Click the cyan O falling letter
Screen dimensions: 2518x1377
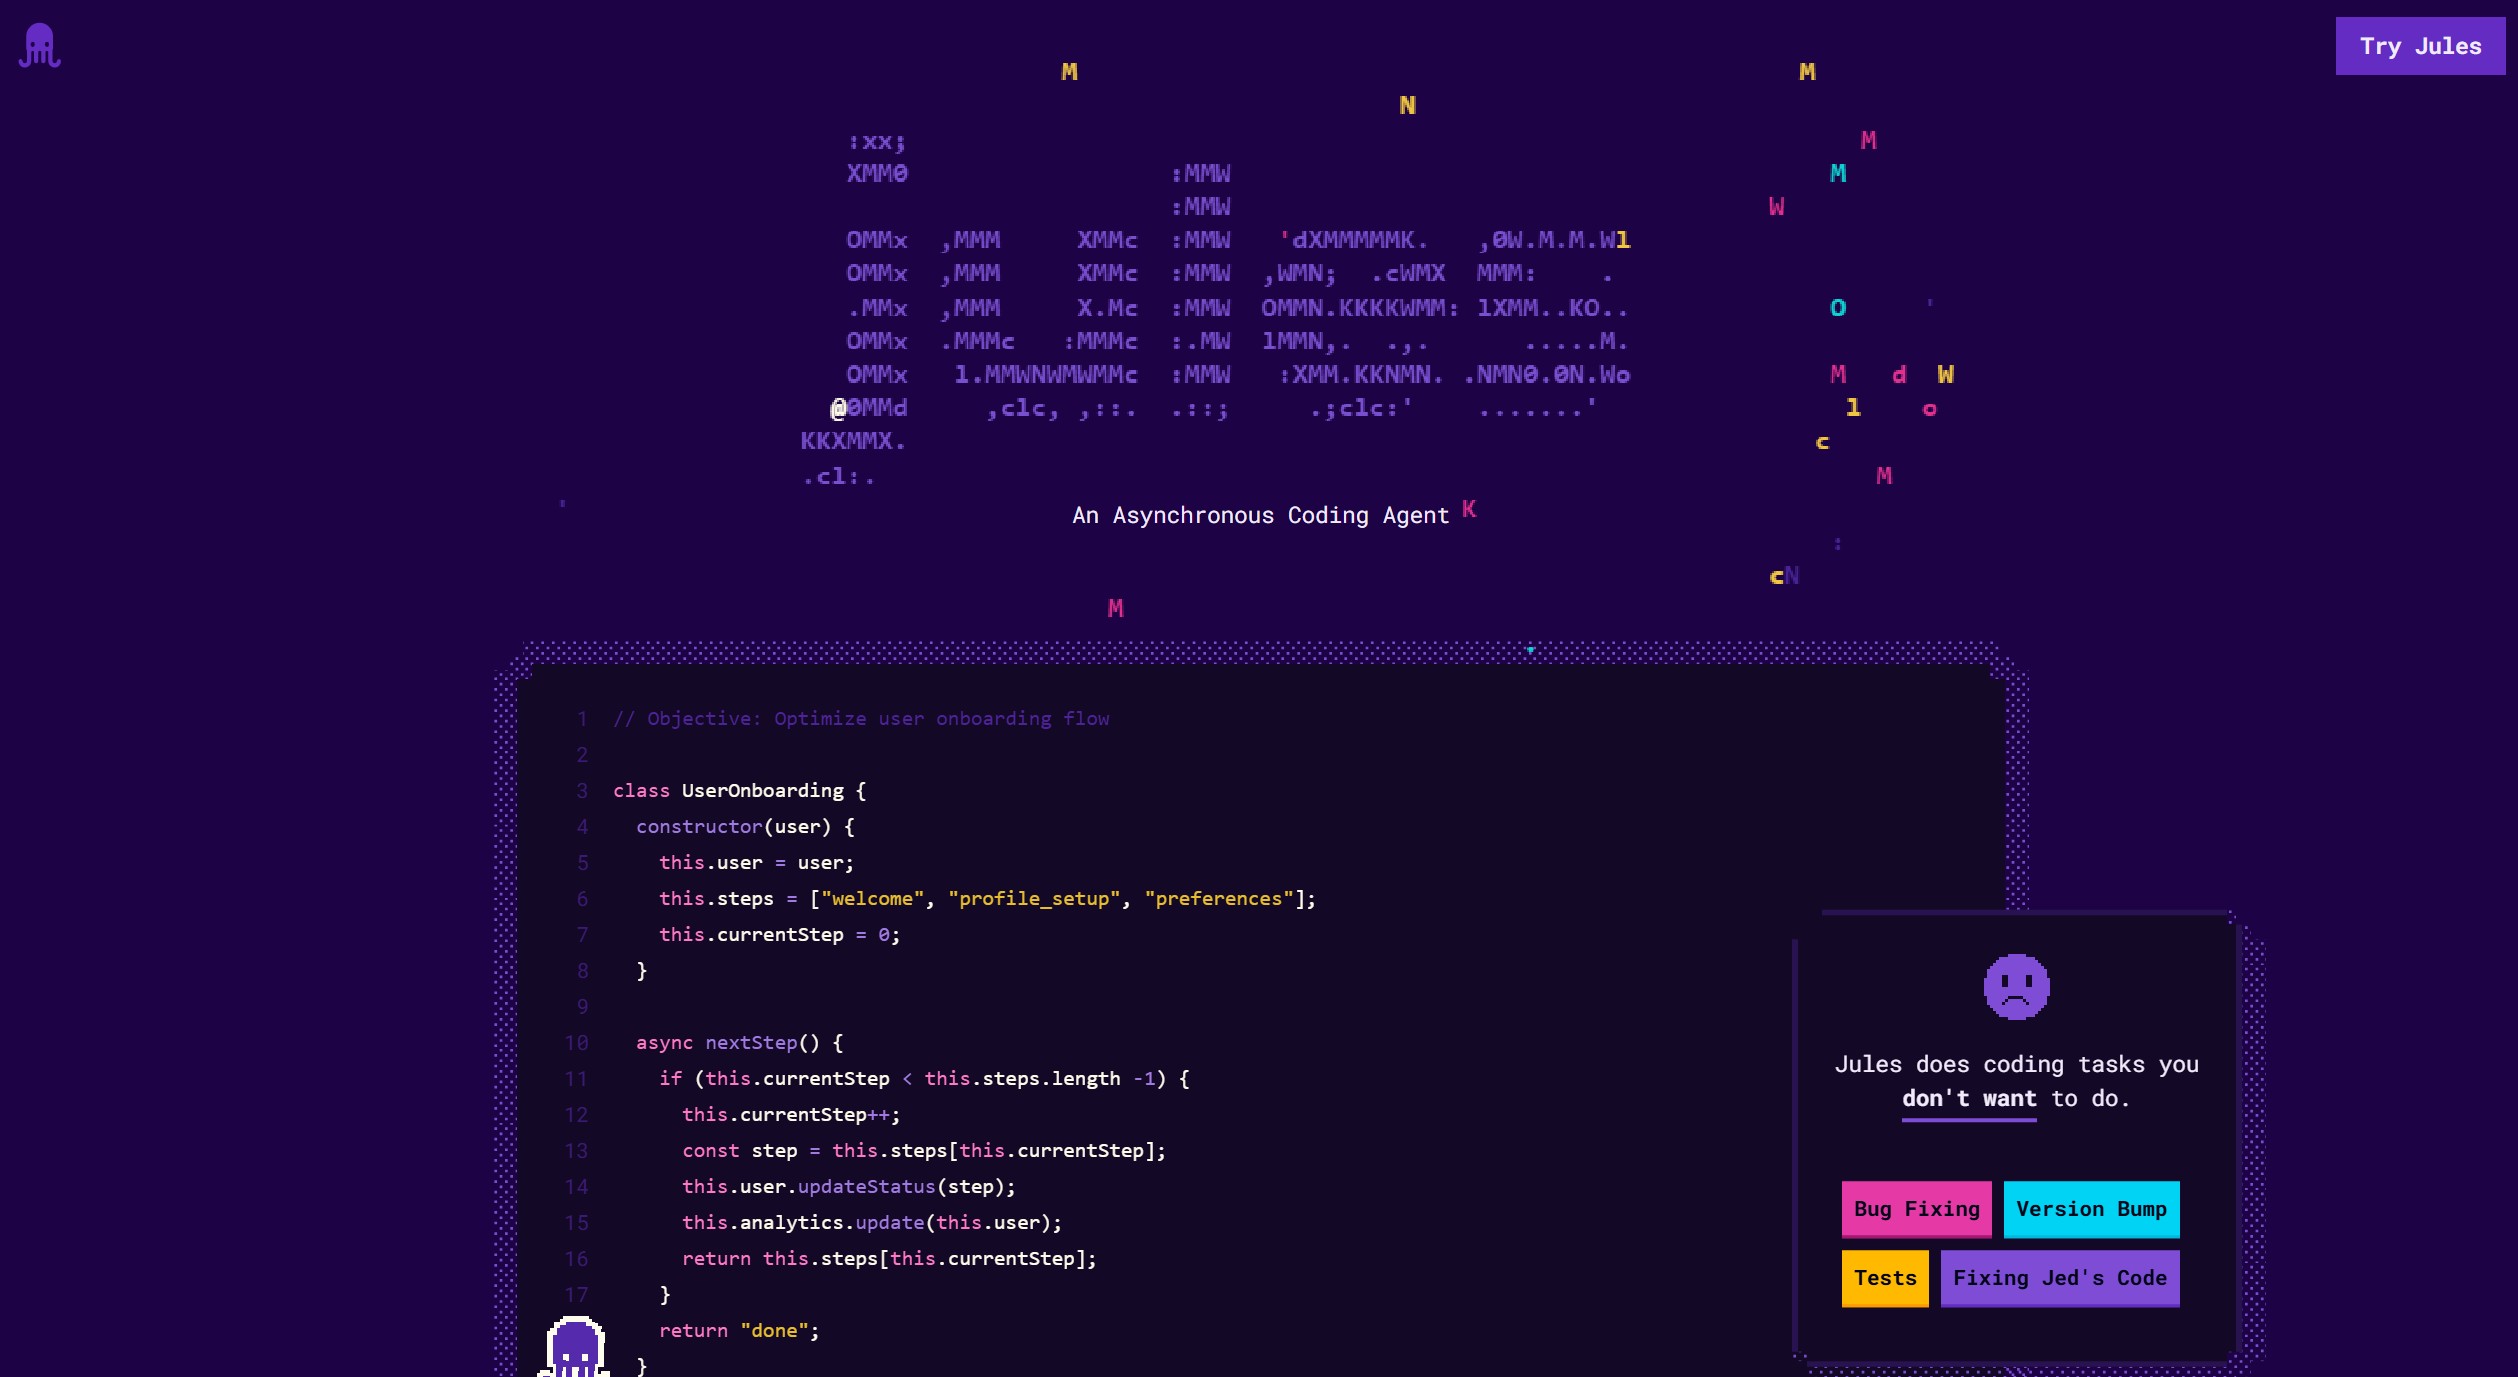point(1837,308)
